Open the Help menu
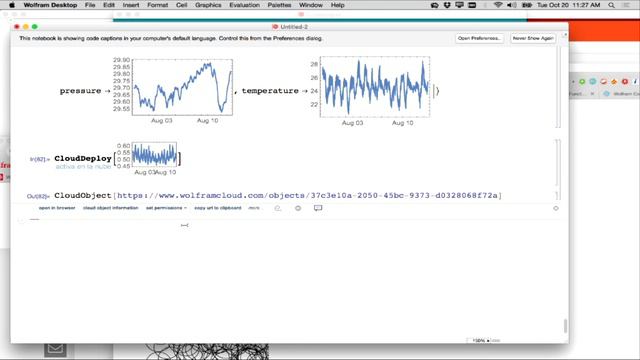Screen dimensions: 640x360 coord(337,5)
